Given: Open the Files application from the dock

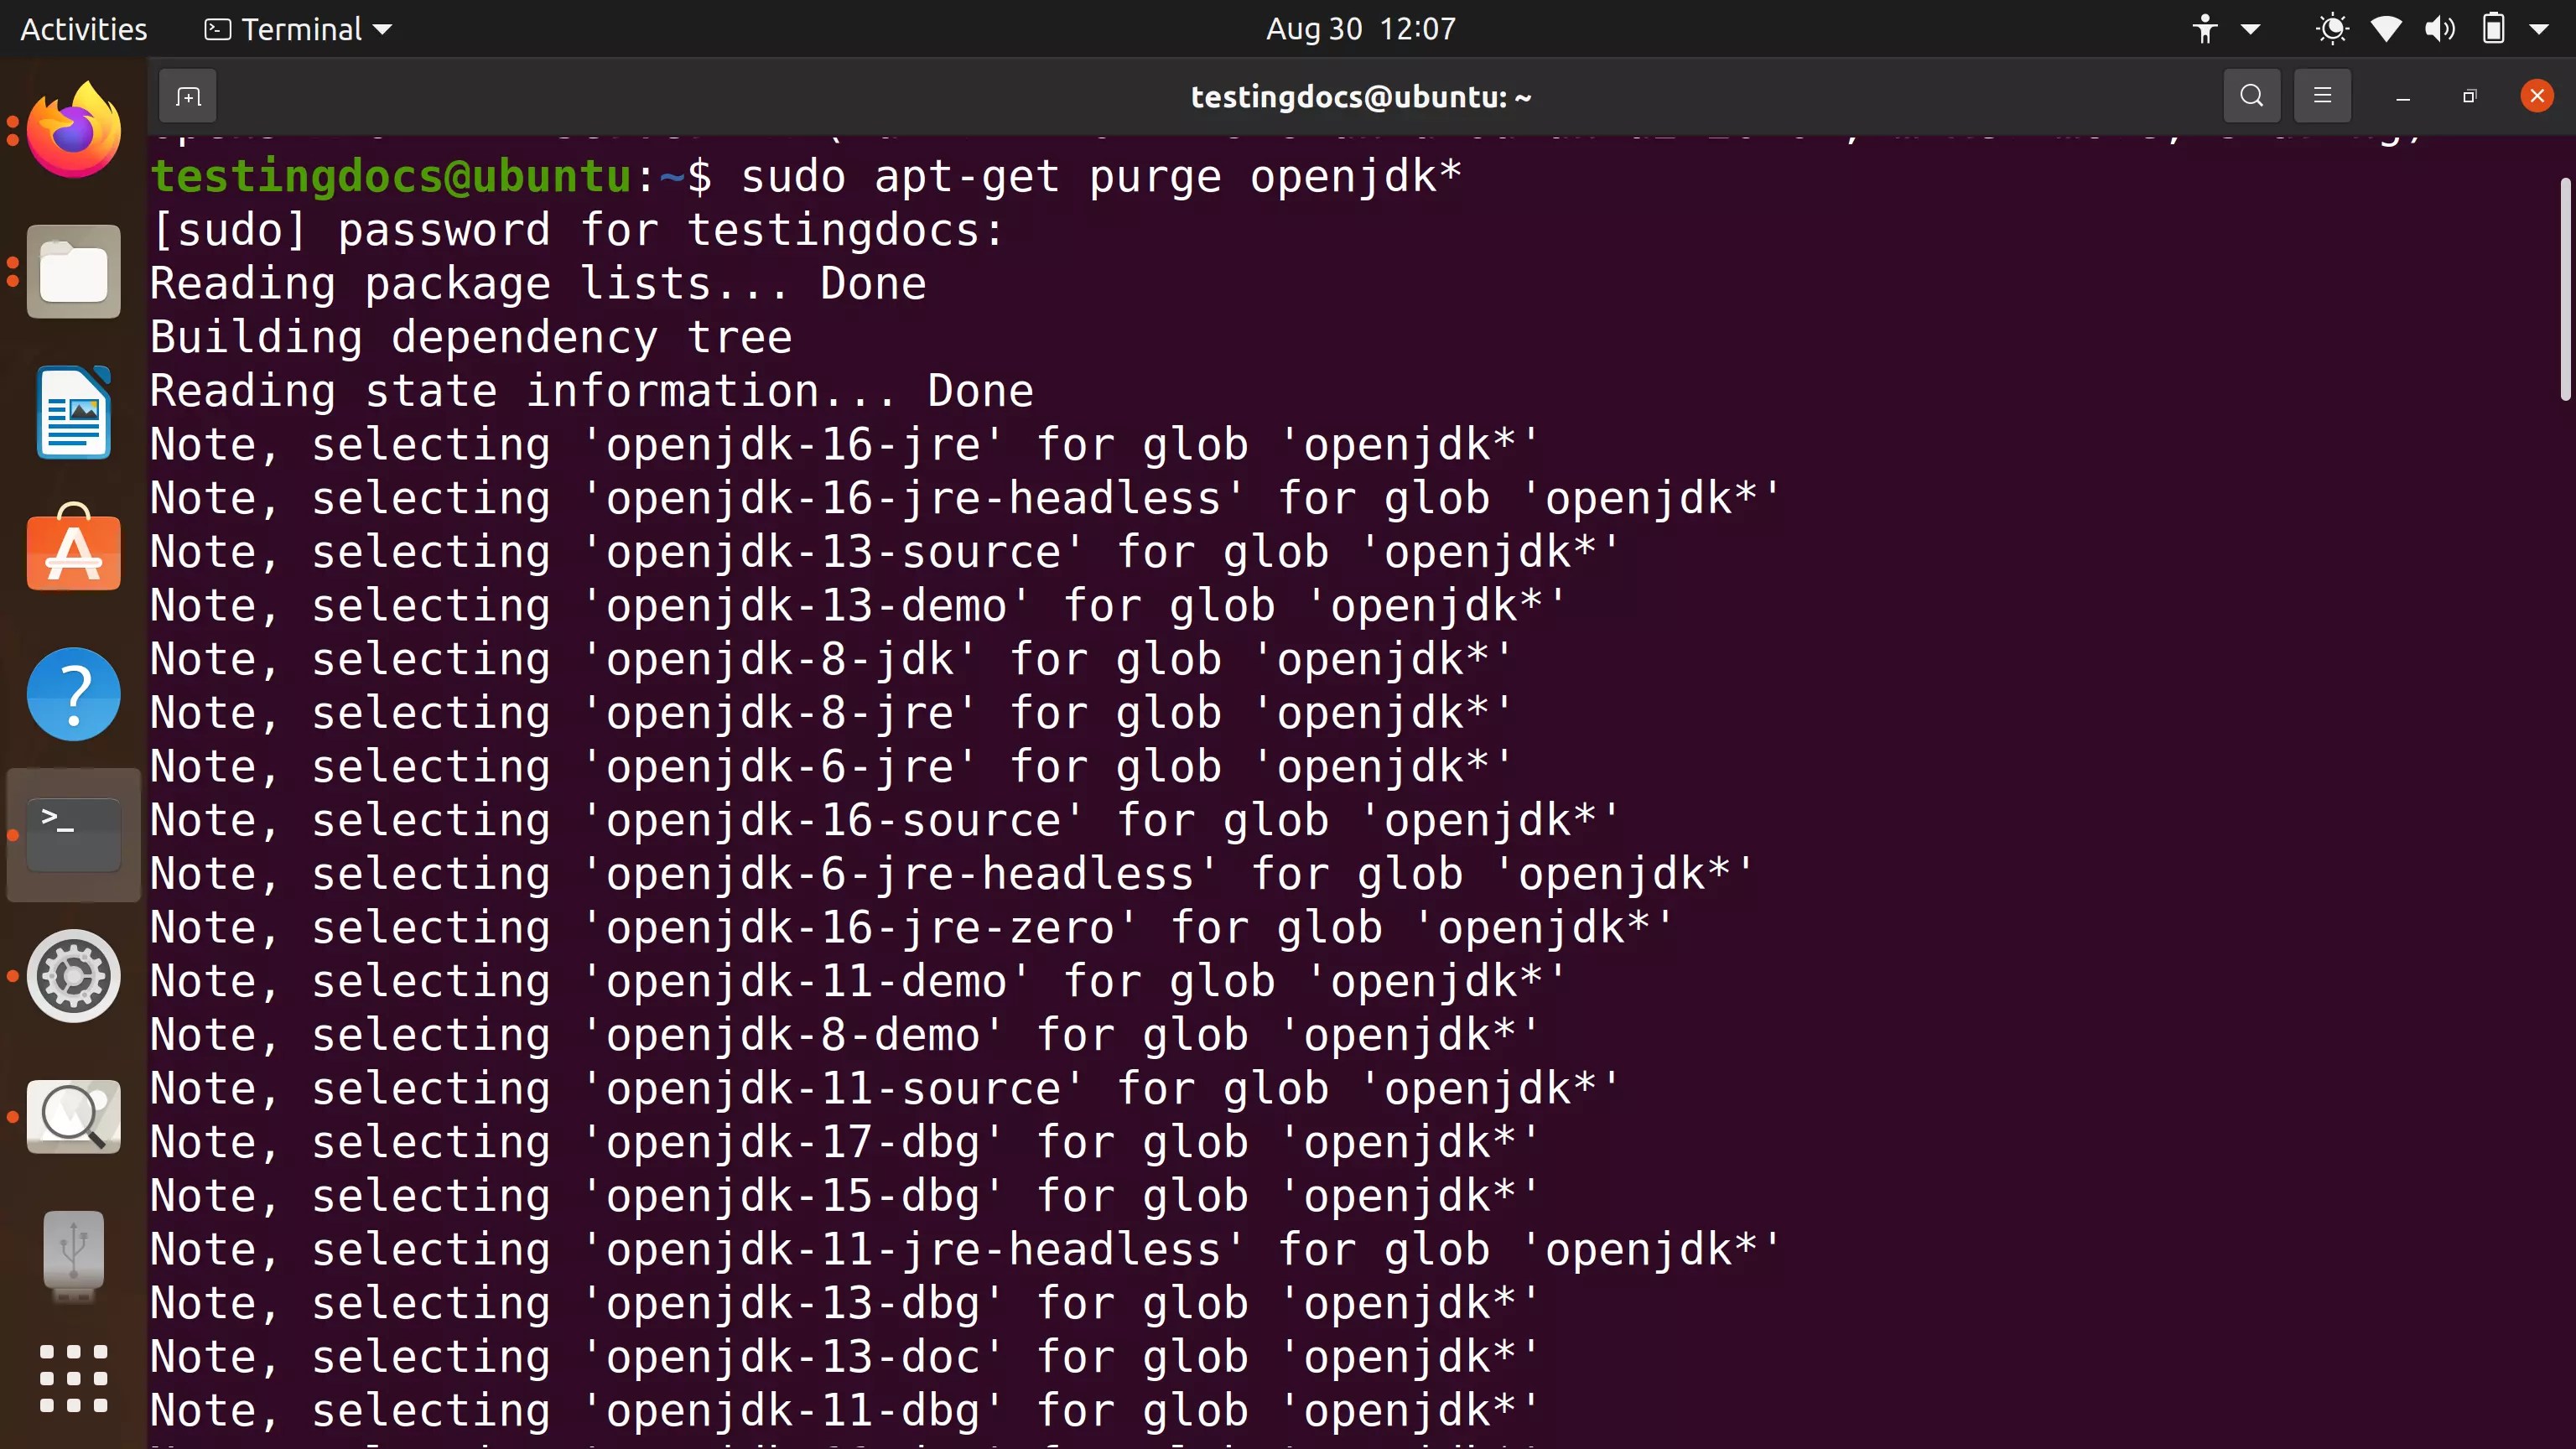Looking at the screenshot, I should pyautogui.click(x=73, y=271).
